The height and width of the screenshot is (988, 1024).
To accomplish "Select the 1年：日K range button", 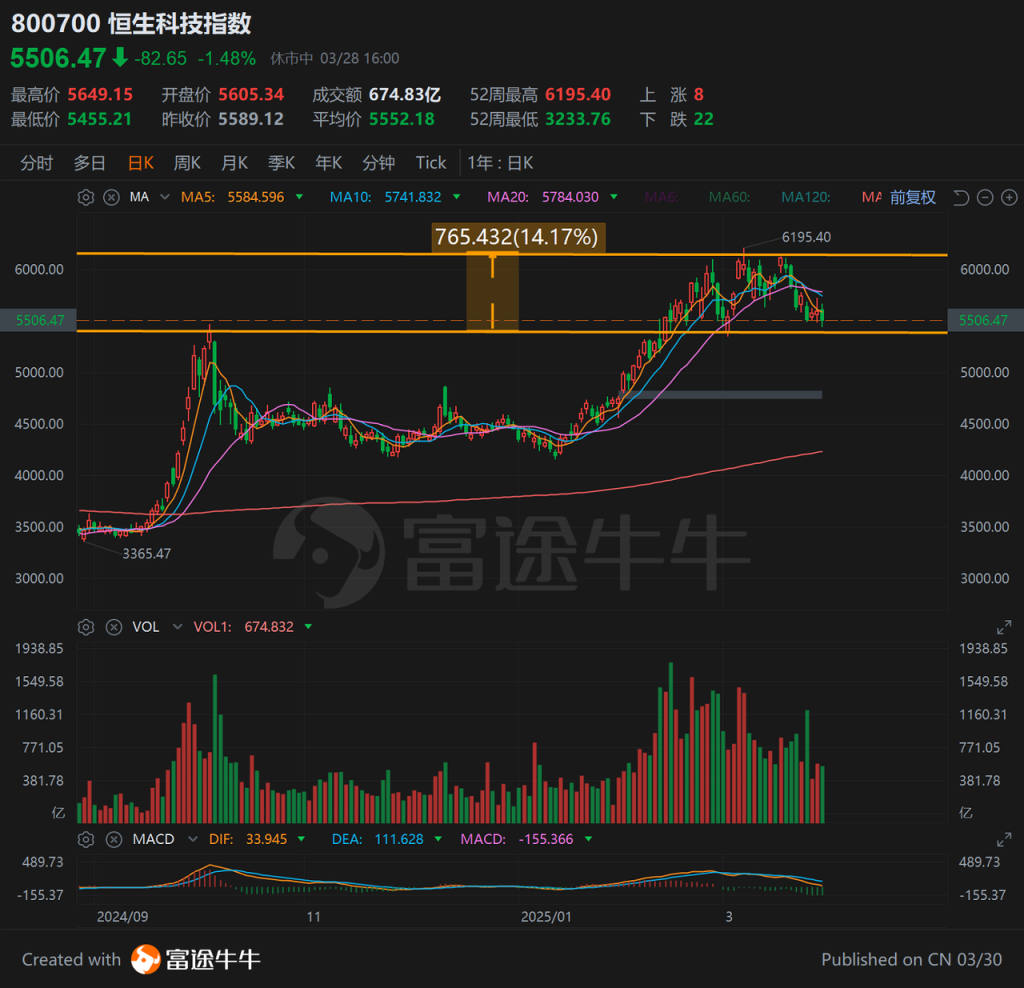I will tap(500, 163).
